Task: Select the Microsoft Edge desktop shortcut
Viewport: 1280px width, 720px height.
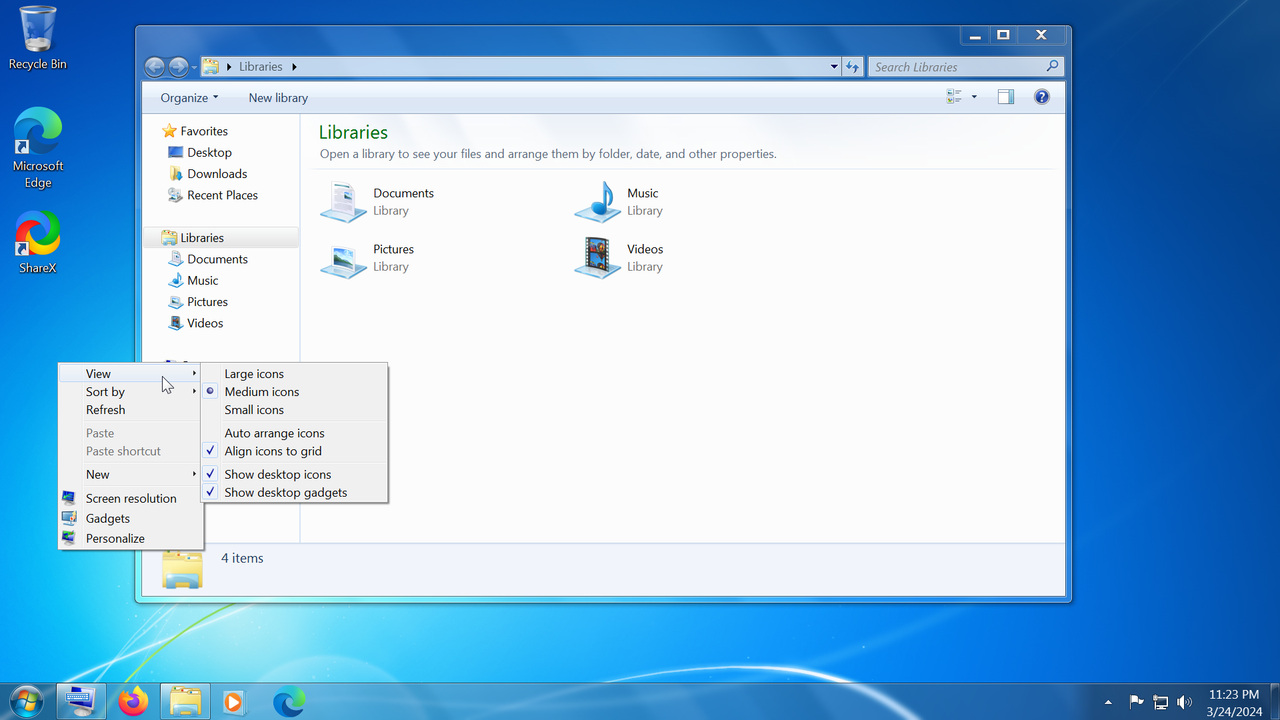Action: pos(38,147)
